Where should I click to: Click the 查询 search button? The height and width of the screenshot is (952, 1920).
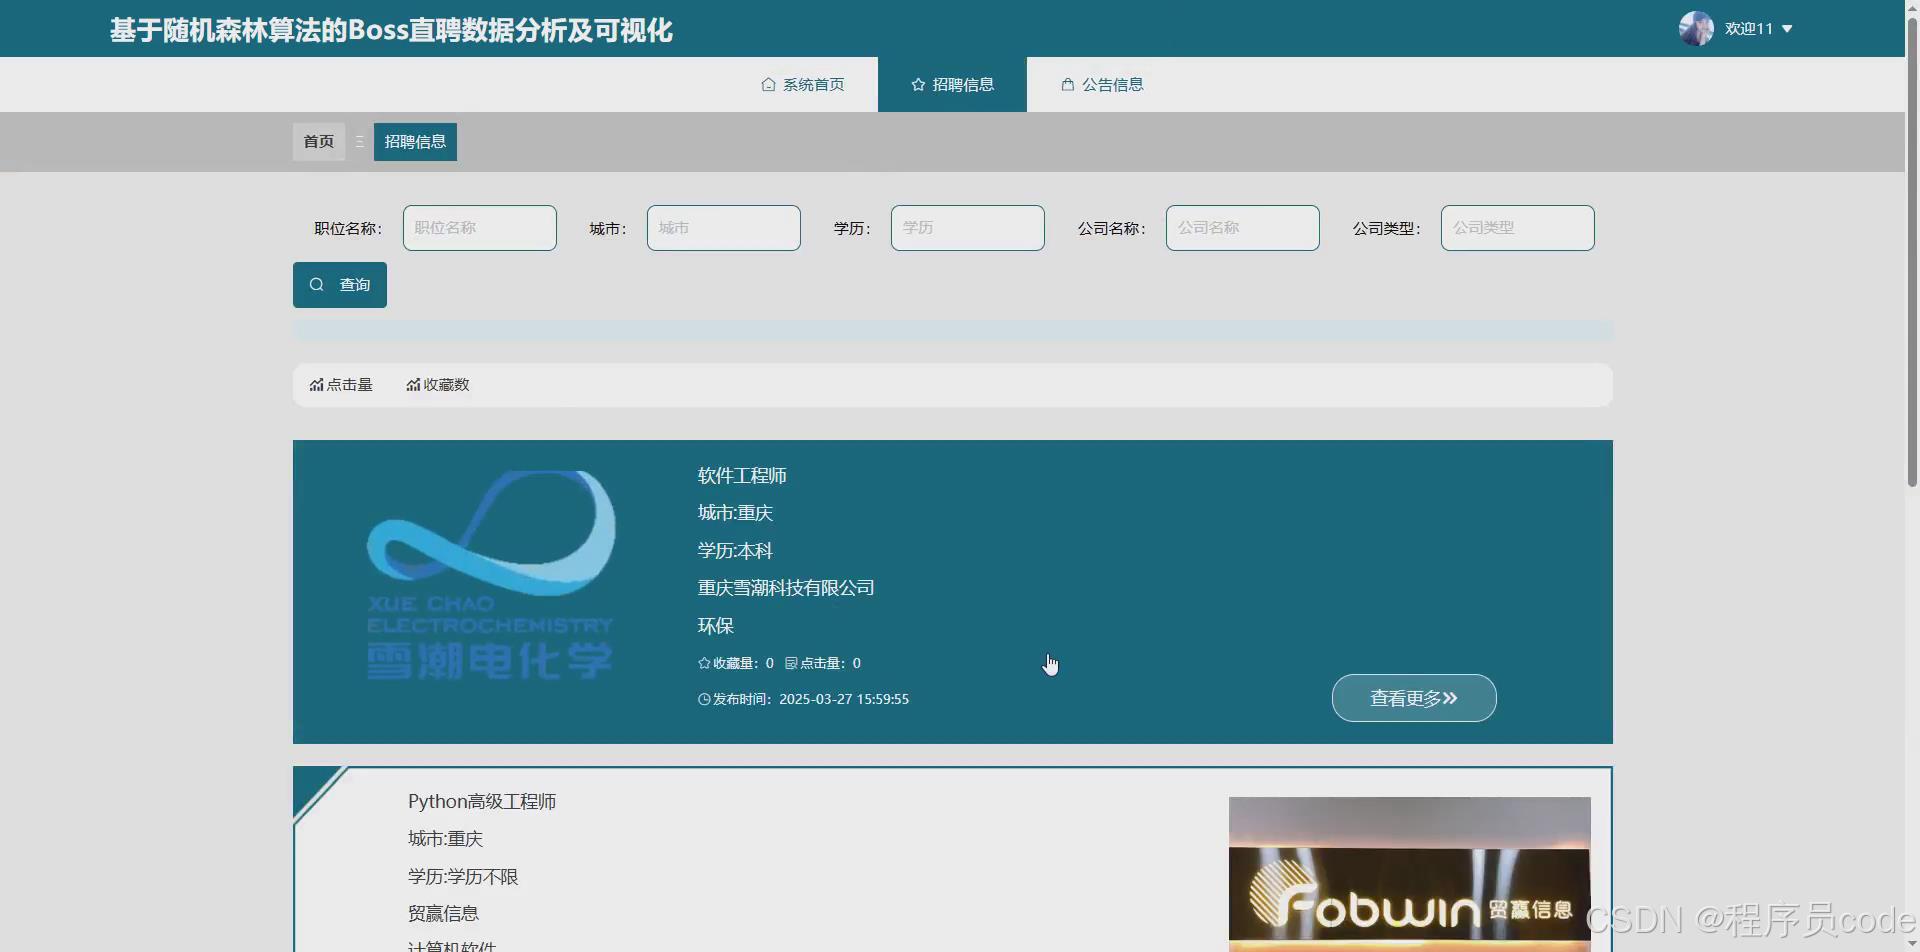339,284
